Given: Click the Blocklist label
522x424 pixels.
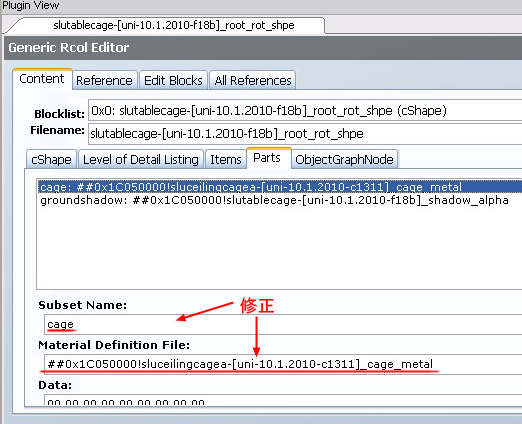Looking at the screenshot, I should pos(59,114).
